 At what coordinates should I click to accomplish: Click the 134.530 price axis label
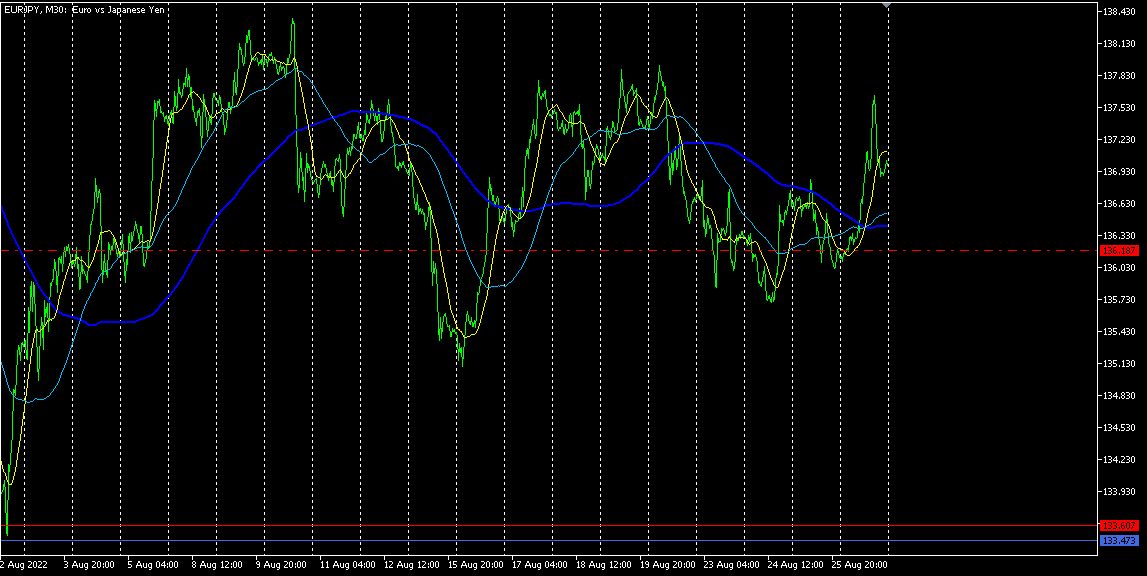point(1119,427)
